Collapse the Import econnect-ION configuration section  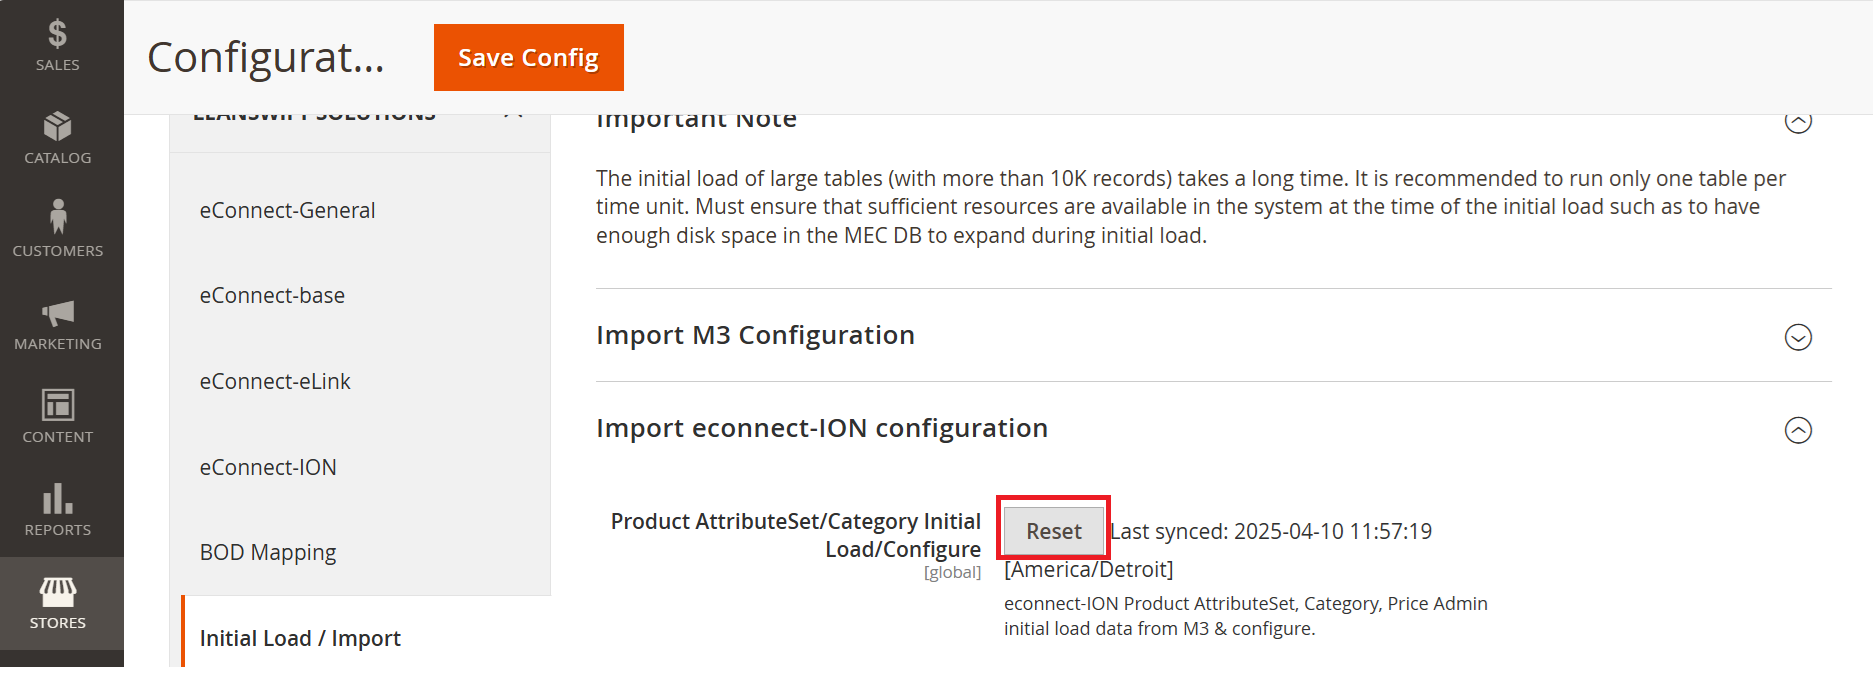click(x=1799, y=431)
